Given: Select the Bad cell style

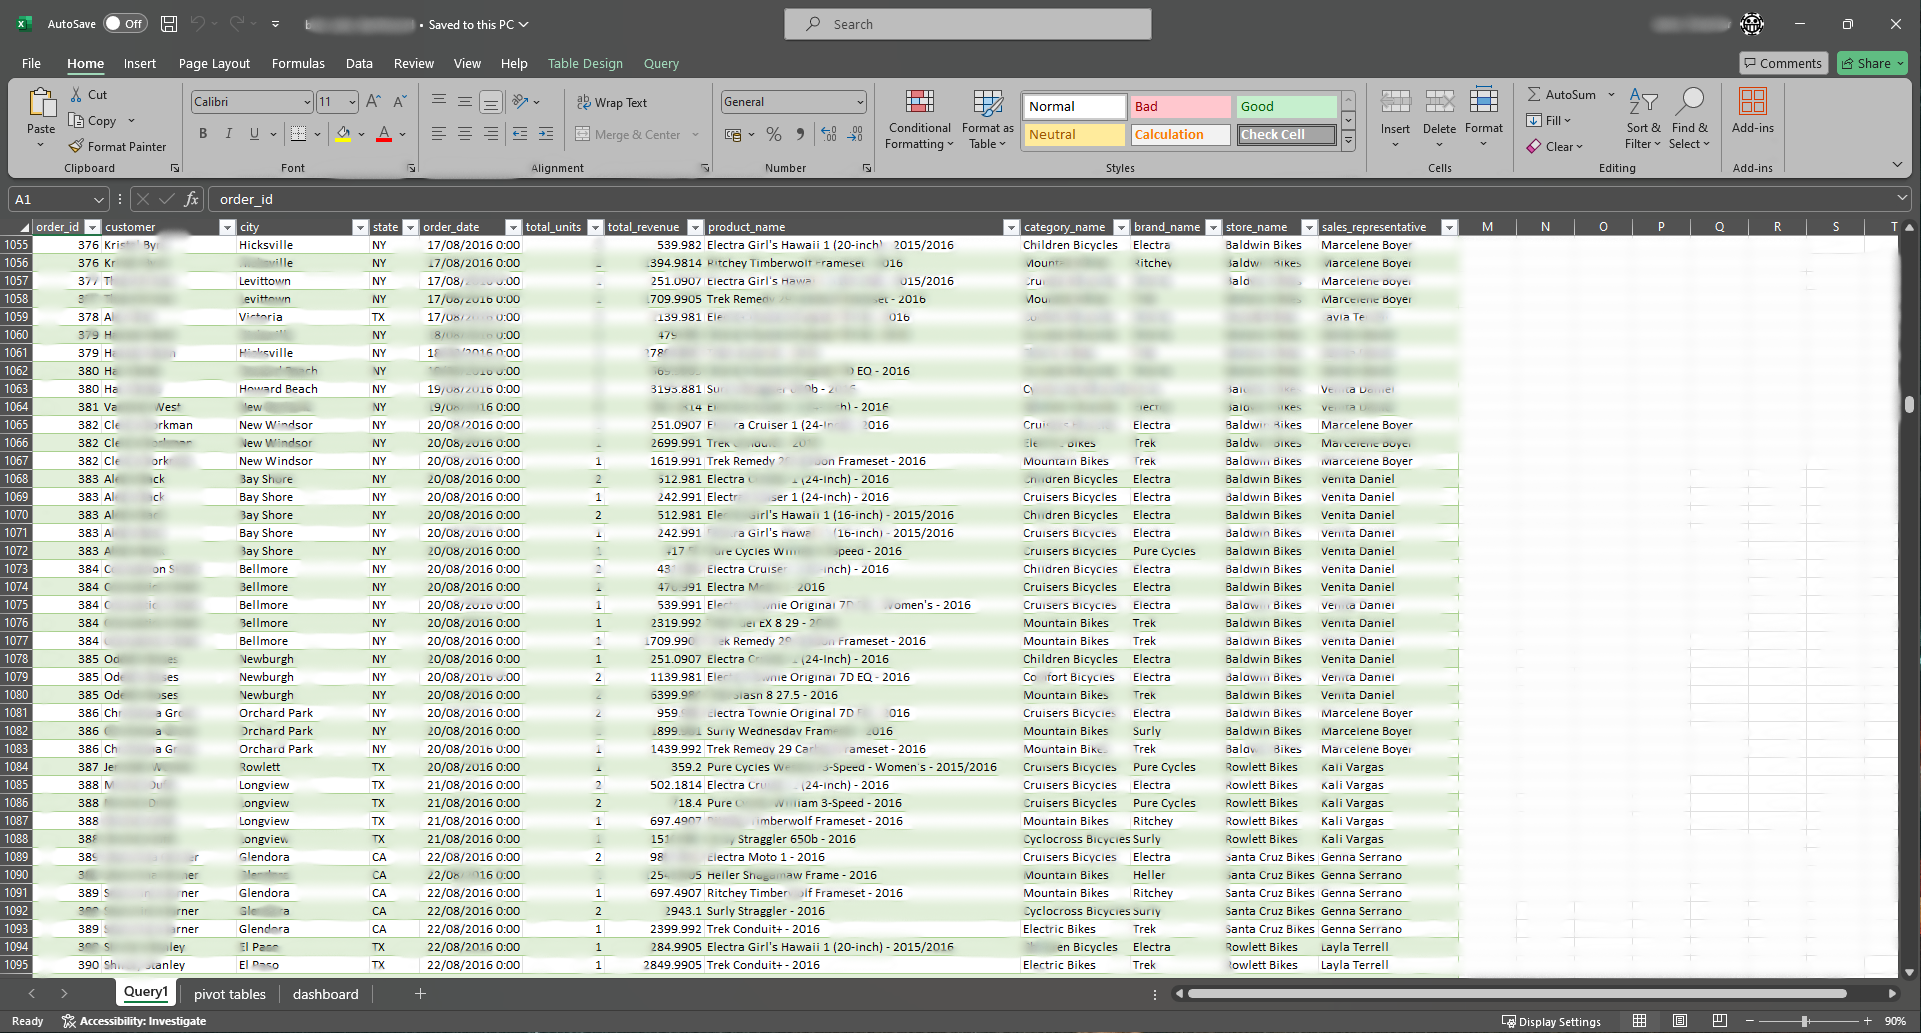Looking at the screenshot, I should (x=1180, y=107).
